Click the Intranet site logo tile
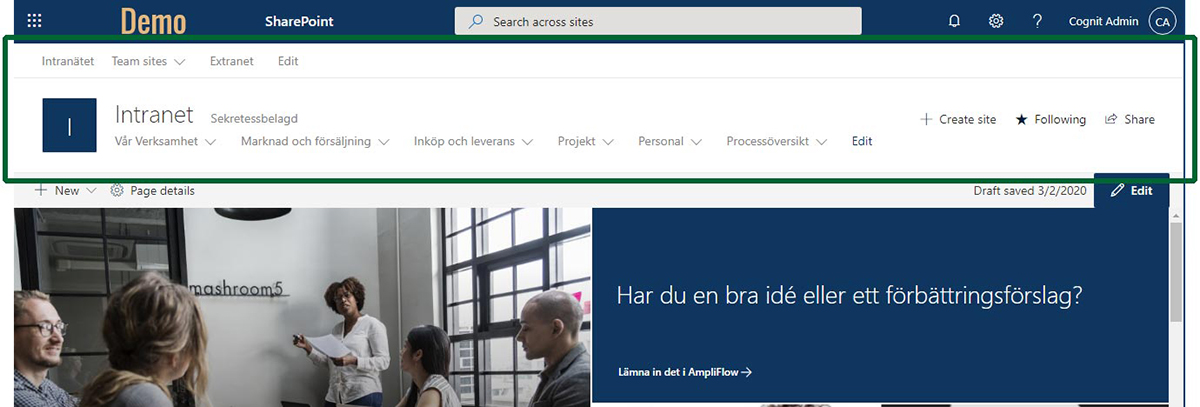The image size is (1200, 407). [x=69, y=125]
